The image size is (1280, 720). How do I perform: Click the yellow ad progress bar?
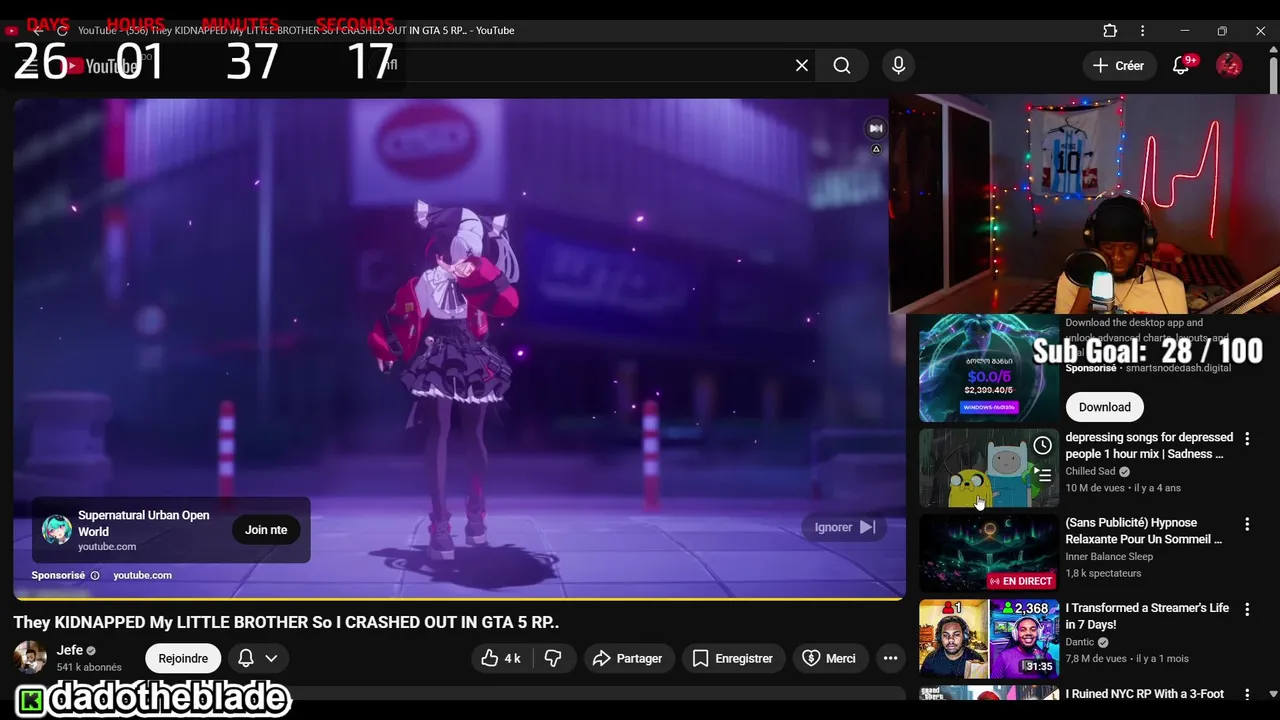click(x=459, y=598)
